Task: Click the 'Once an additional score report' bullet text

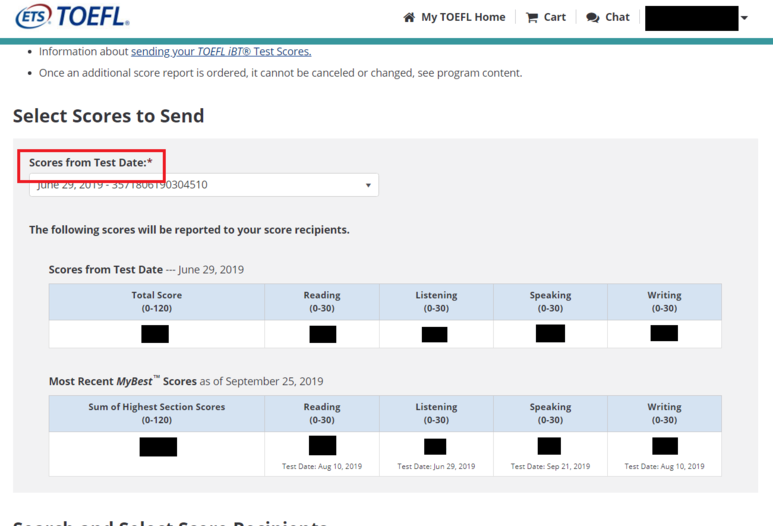Action: coord(281,73)
